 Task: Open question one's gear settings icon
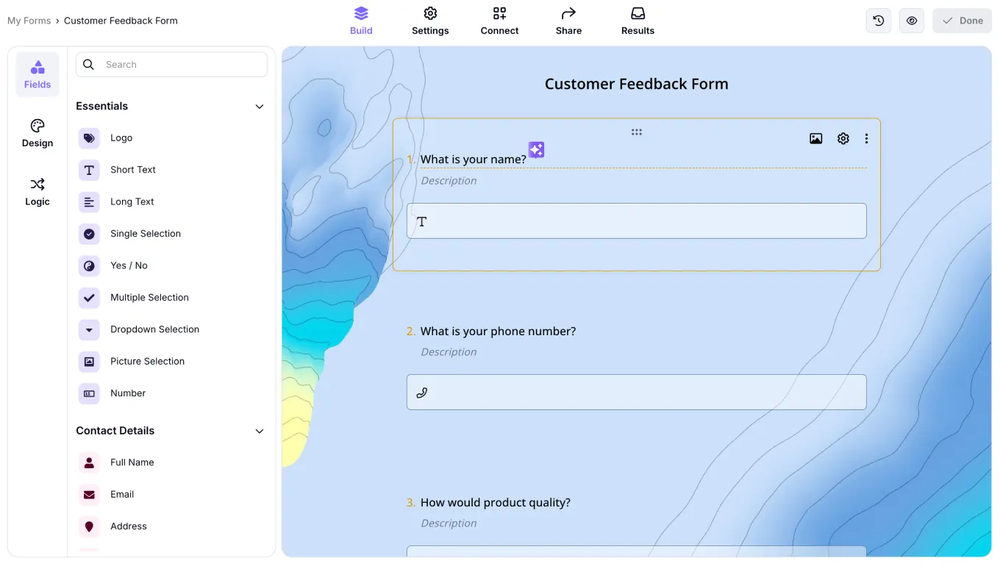click(843, 139)
